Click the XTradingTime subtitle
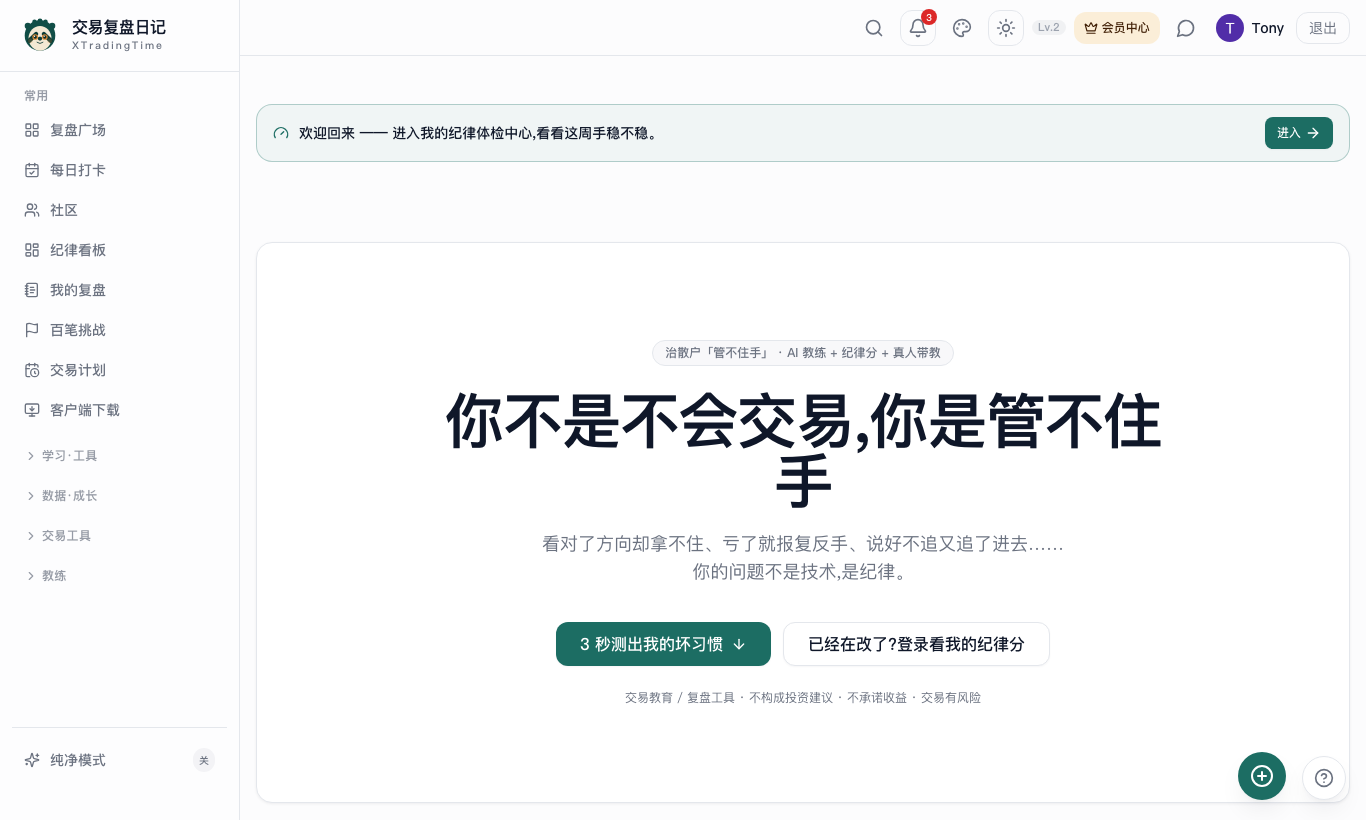The width and height of the screenshot is (1366, 820). tap(117, 46)
